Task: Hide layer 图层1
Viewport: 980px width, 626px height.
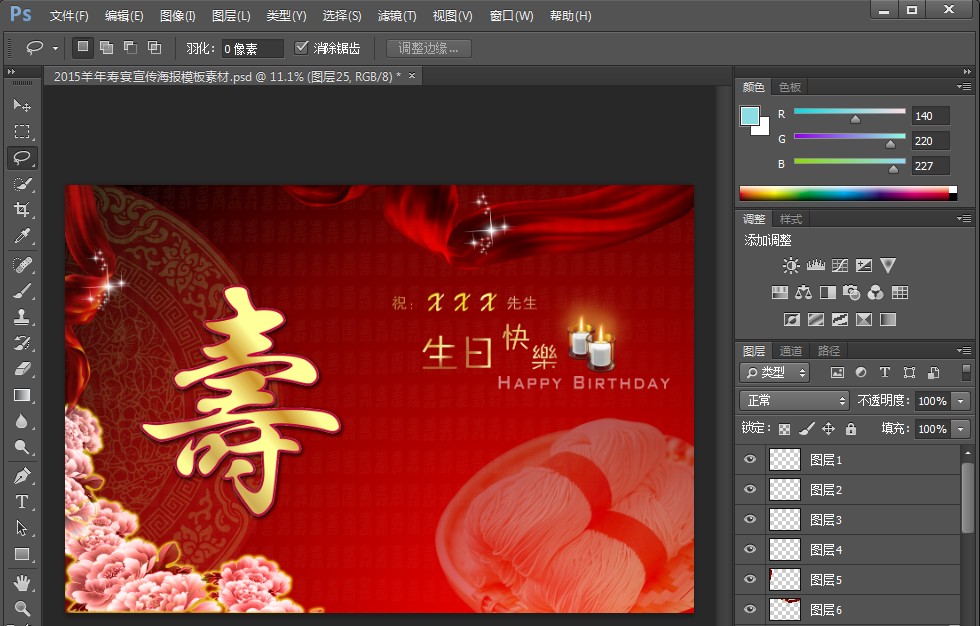Action: point(750,460)
